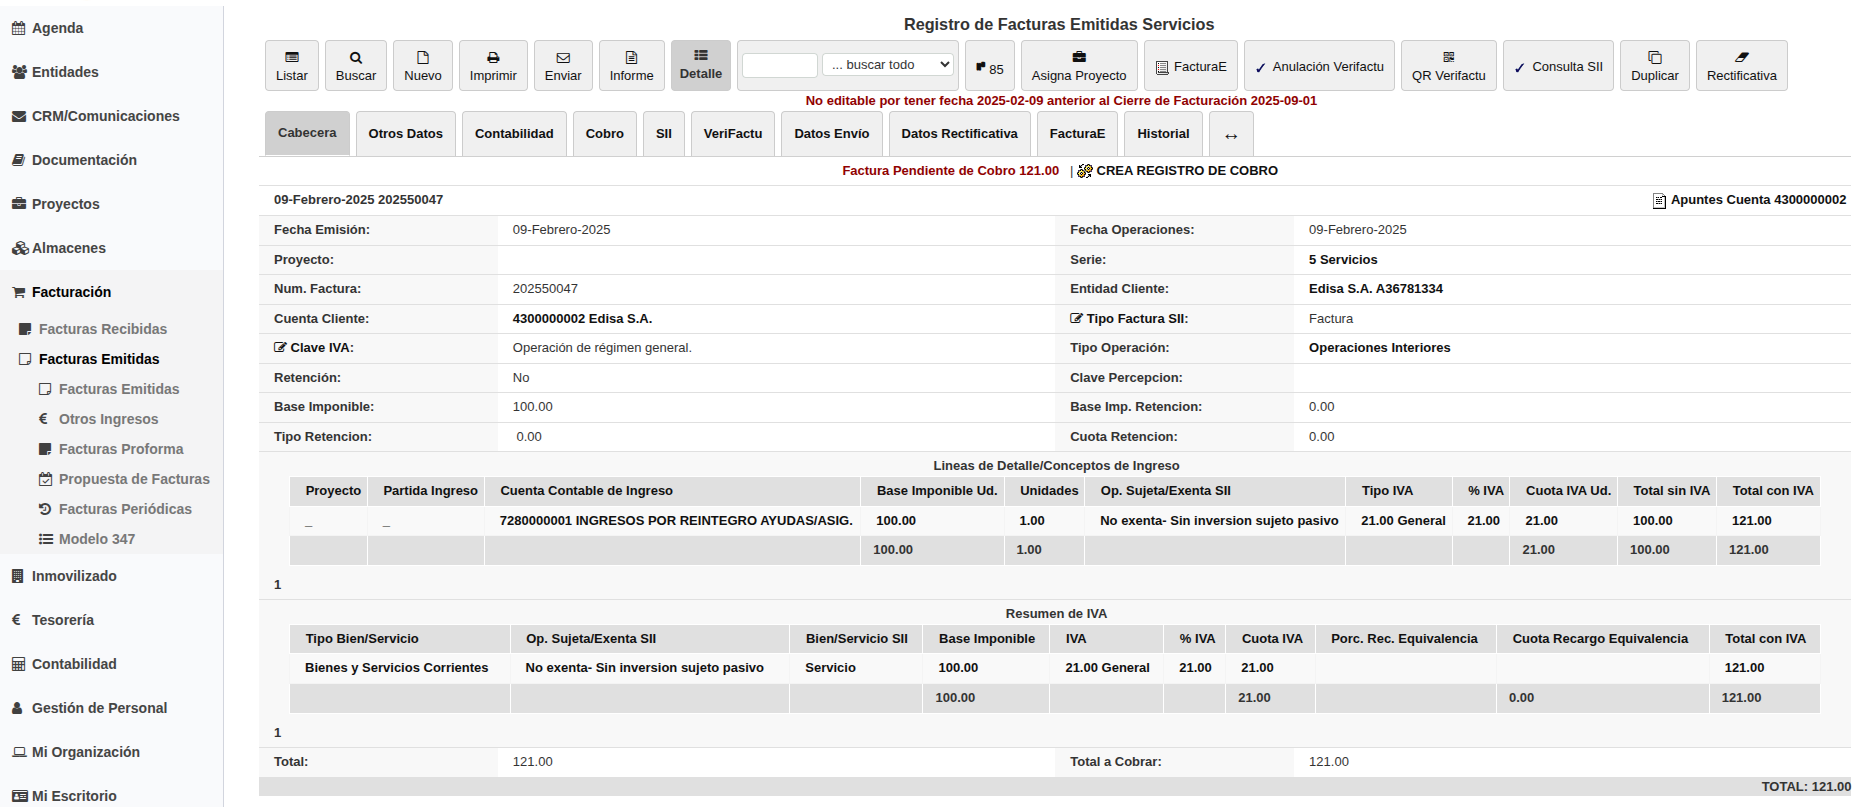Image resolution: width=1865 pixels, height=807 pixels.
Task: Click the toolbar search text field
Action: point(780,66)
